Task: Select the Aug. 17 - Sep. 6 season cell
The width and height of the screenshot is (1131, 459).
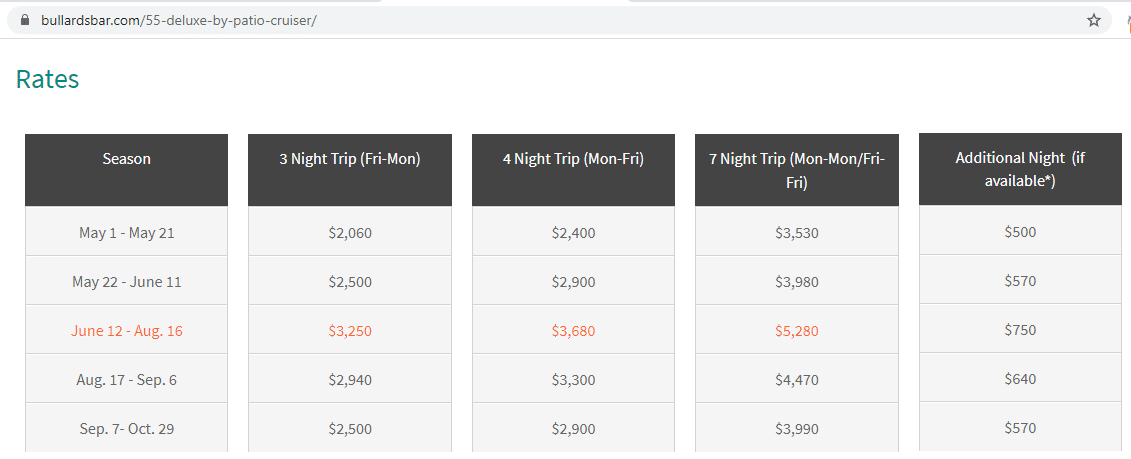Action: (126, 379)
